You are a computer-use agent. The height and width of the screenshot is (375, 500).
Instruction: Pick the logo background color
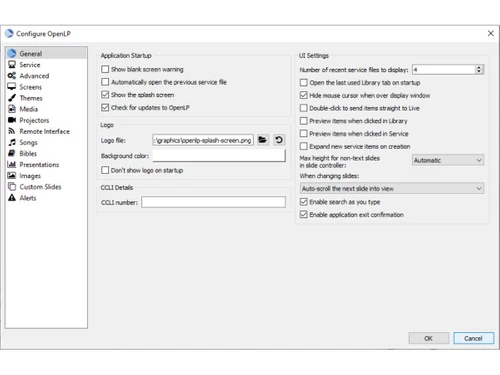pyautogui.click(x=219, y=156)
